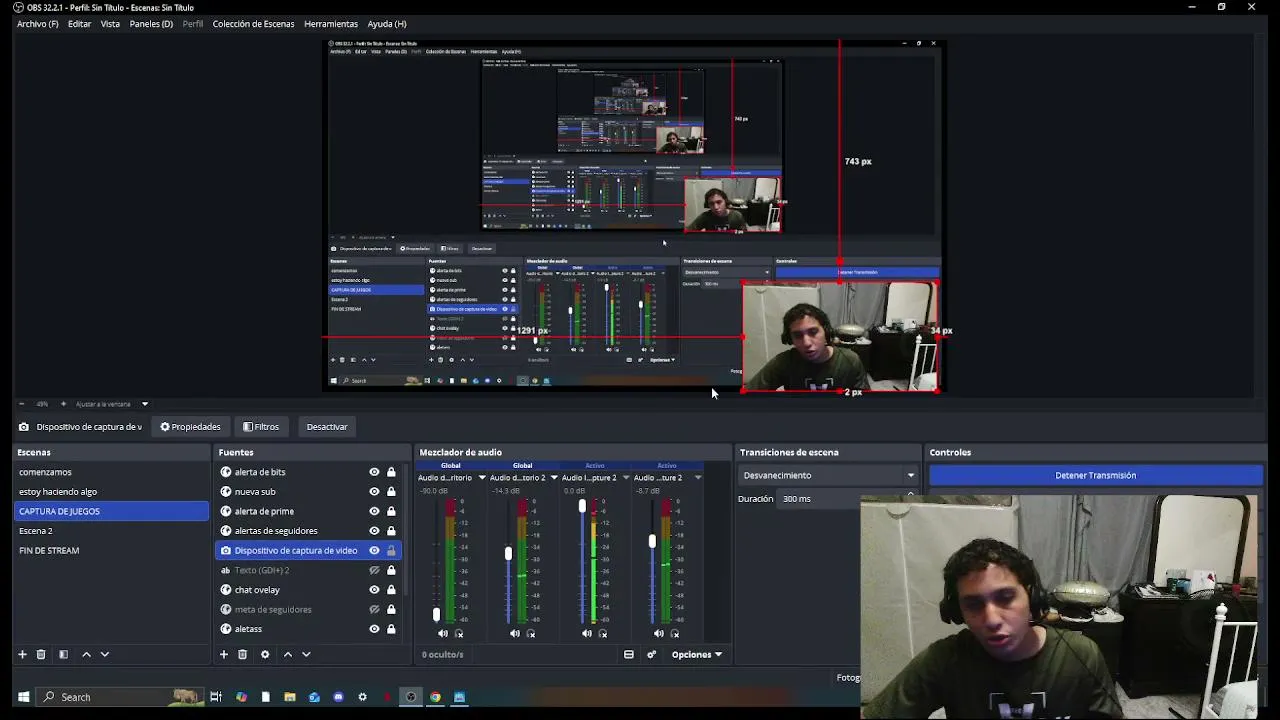Hide the Dispositivo de captura de video source

(x=374, y=550)
